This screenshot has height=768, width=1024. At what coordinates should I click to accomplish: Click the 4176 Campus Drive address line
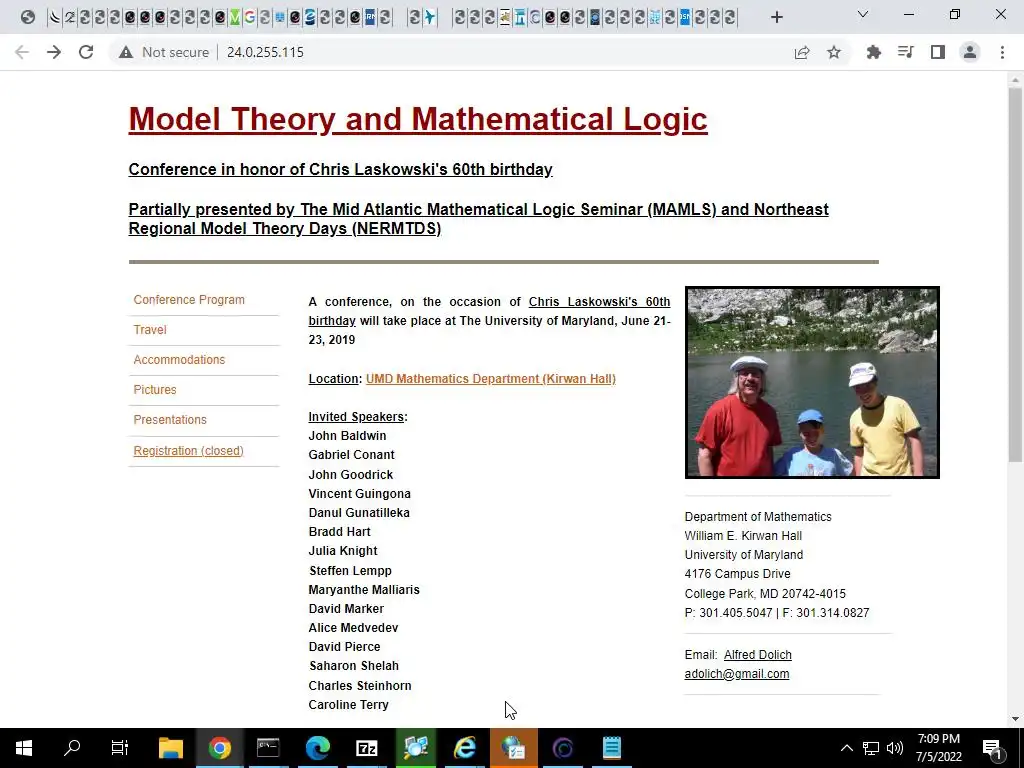click(x=737, y=574)
